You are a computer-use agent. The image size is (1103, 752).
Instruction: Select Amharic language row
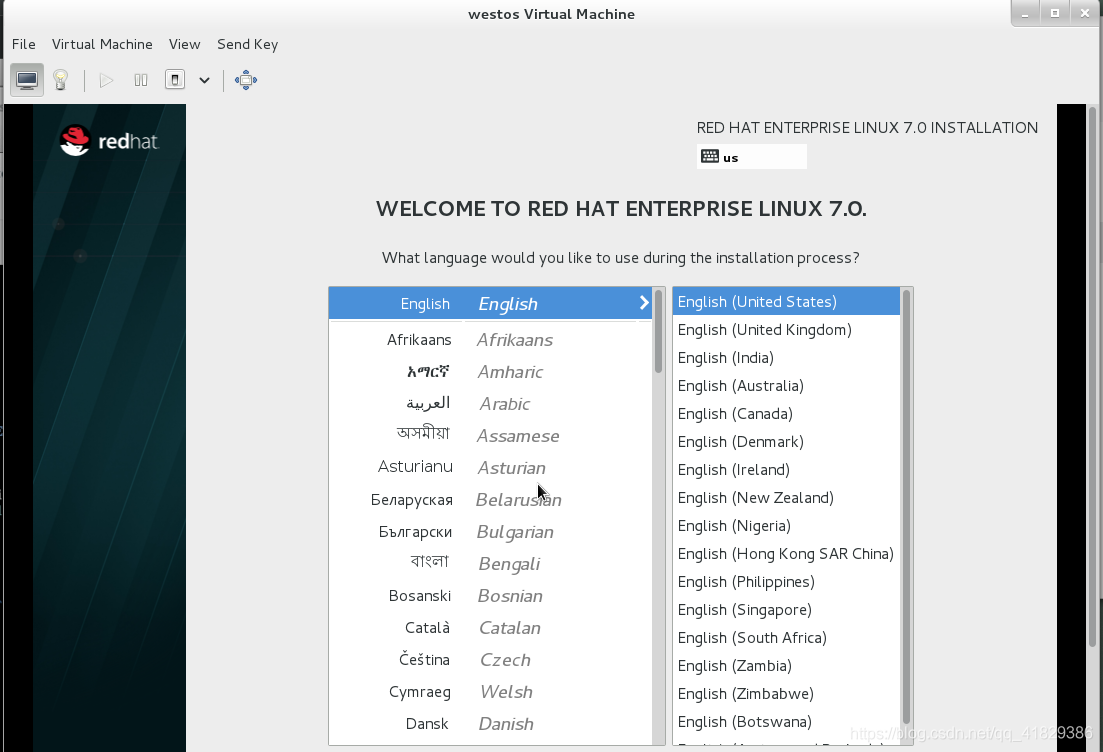(490, 371)
